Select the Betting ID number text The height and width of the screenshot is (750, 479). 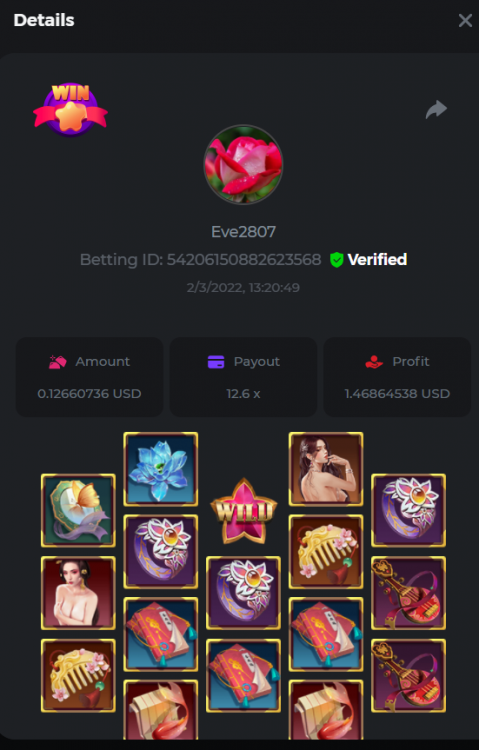pyautogui.click(x=244, y=259)
